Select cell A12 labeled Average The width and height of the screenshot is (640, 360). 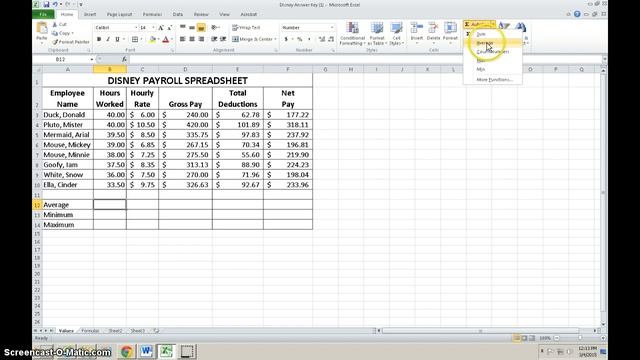pyautogui.click(x=68, y=204)
